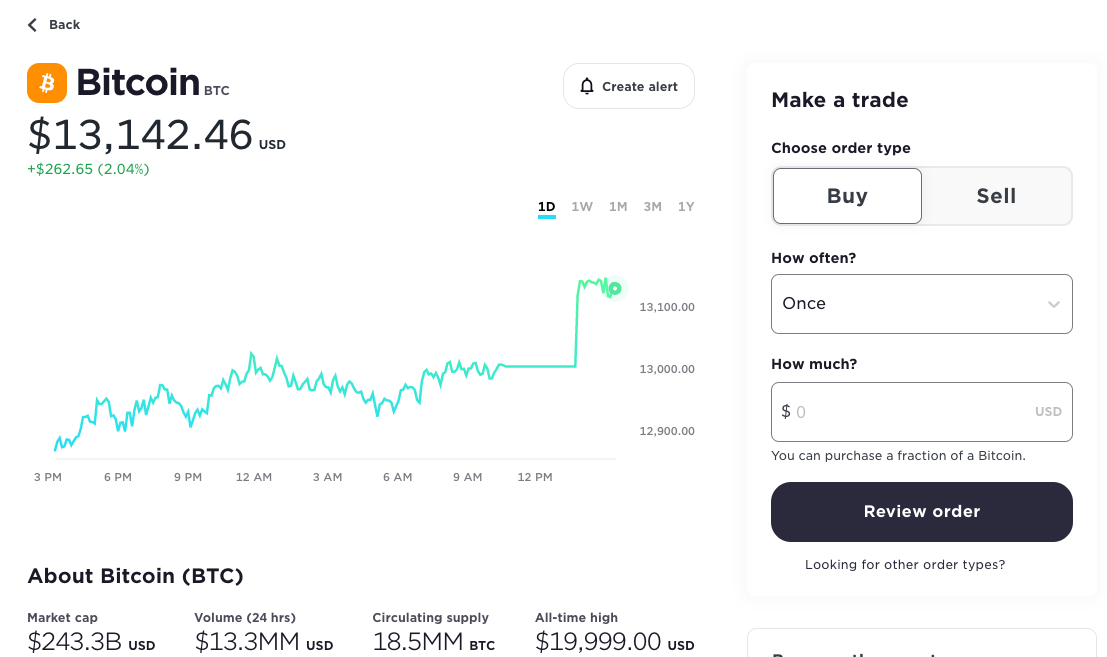This screenshot has width=1107, height=657.
Task: Switch chart to 3M range
Action: click(x=652, y=207)
